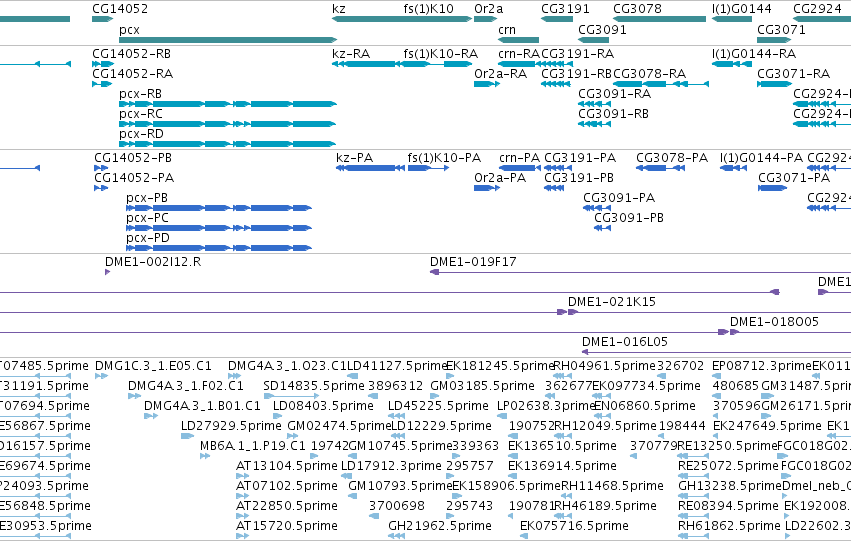Screen dimensions: 851x541
Task: Select the CG3091-RA transcript label
Action: tap(614, 94)
